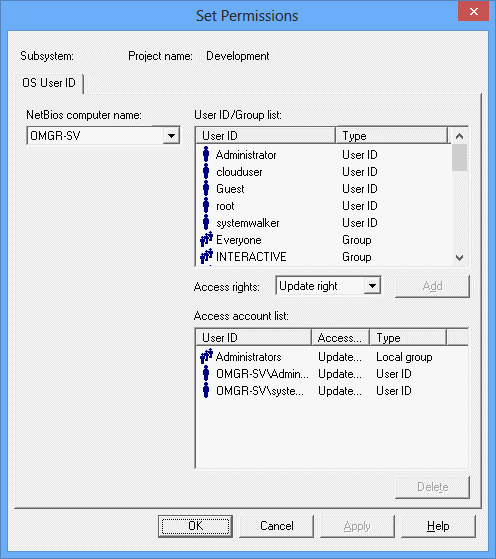Click the Cancel button

coord(277,526)
